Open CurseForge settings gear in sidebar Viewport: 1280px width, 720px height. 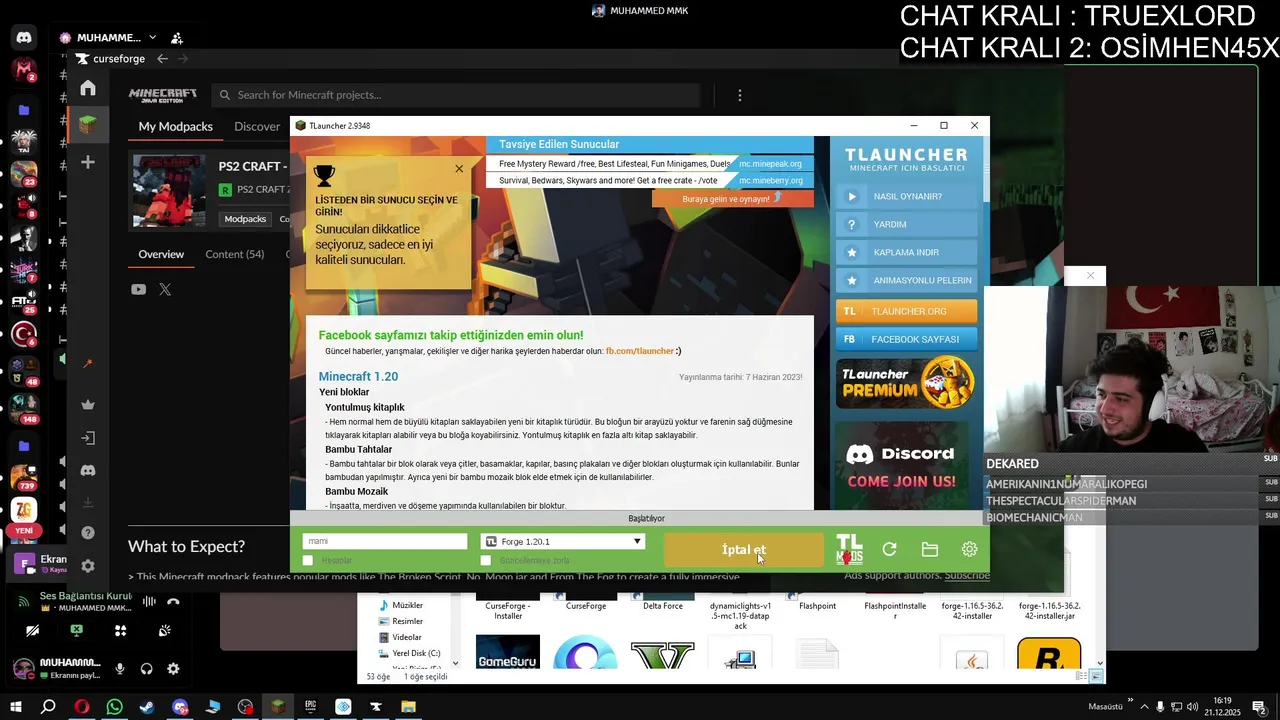[x=88, y=566]
